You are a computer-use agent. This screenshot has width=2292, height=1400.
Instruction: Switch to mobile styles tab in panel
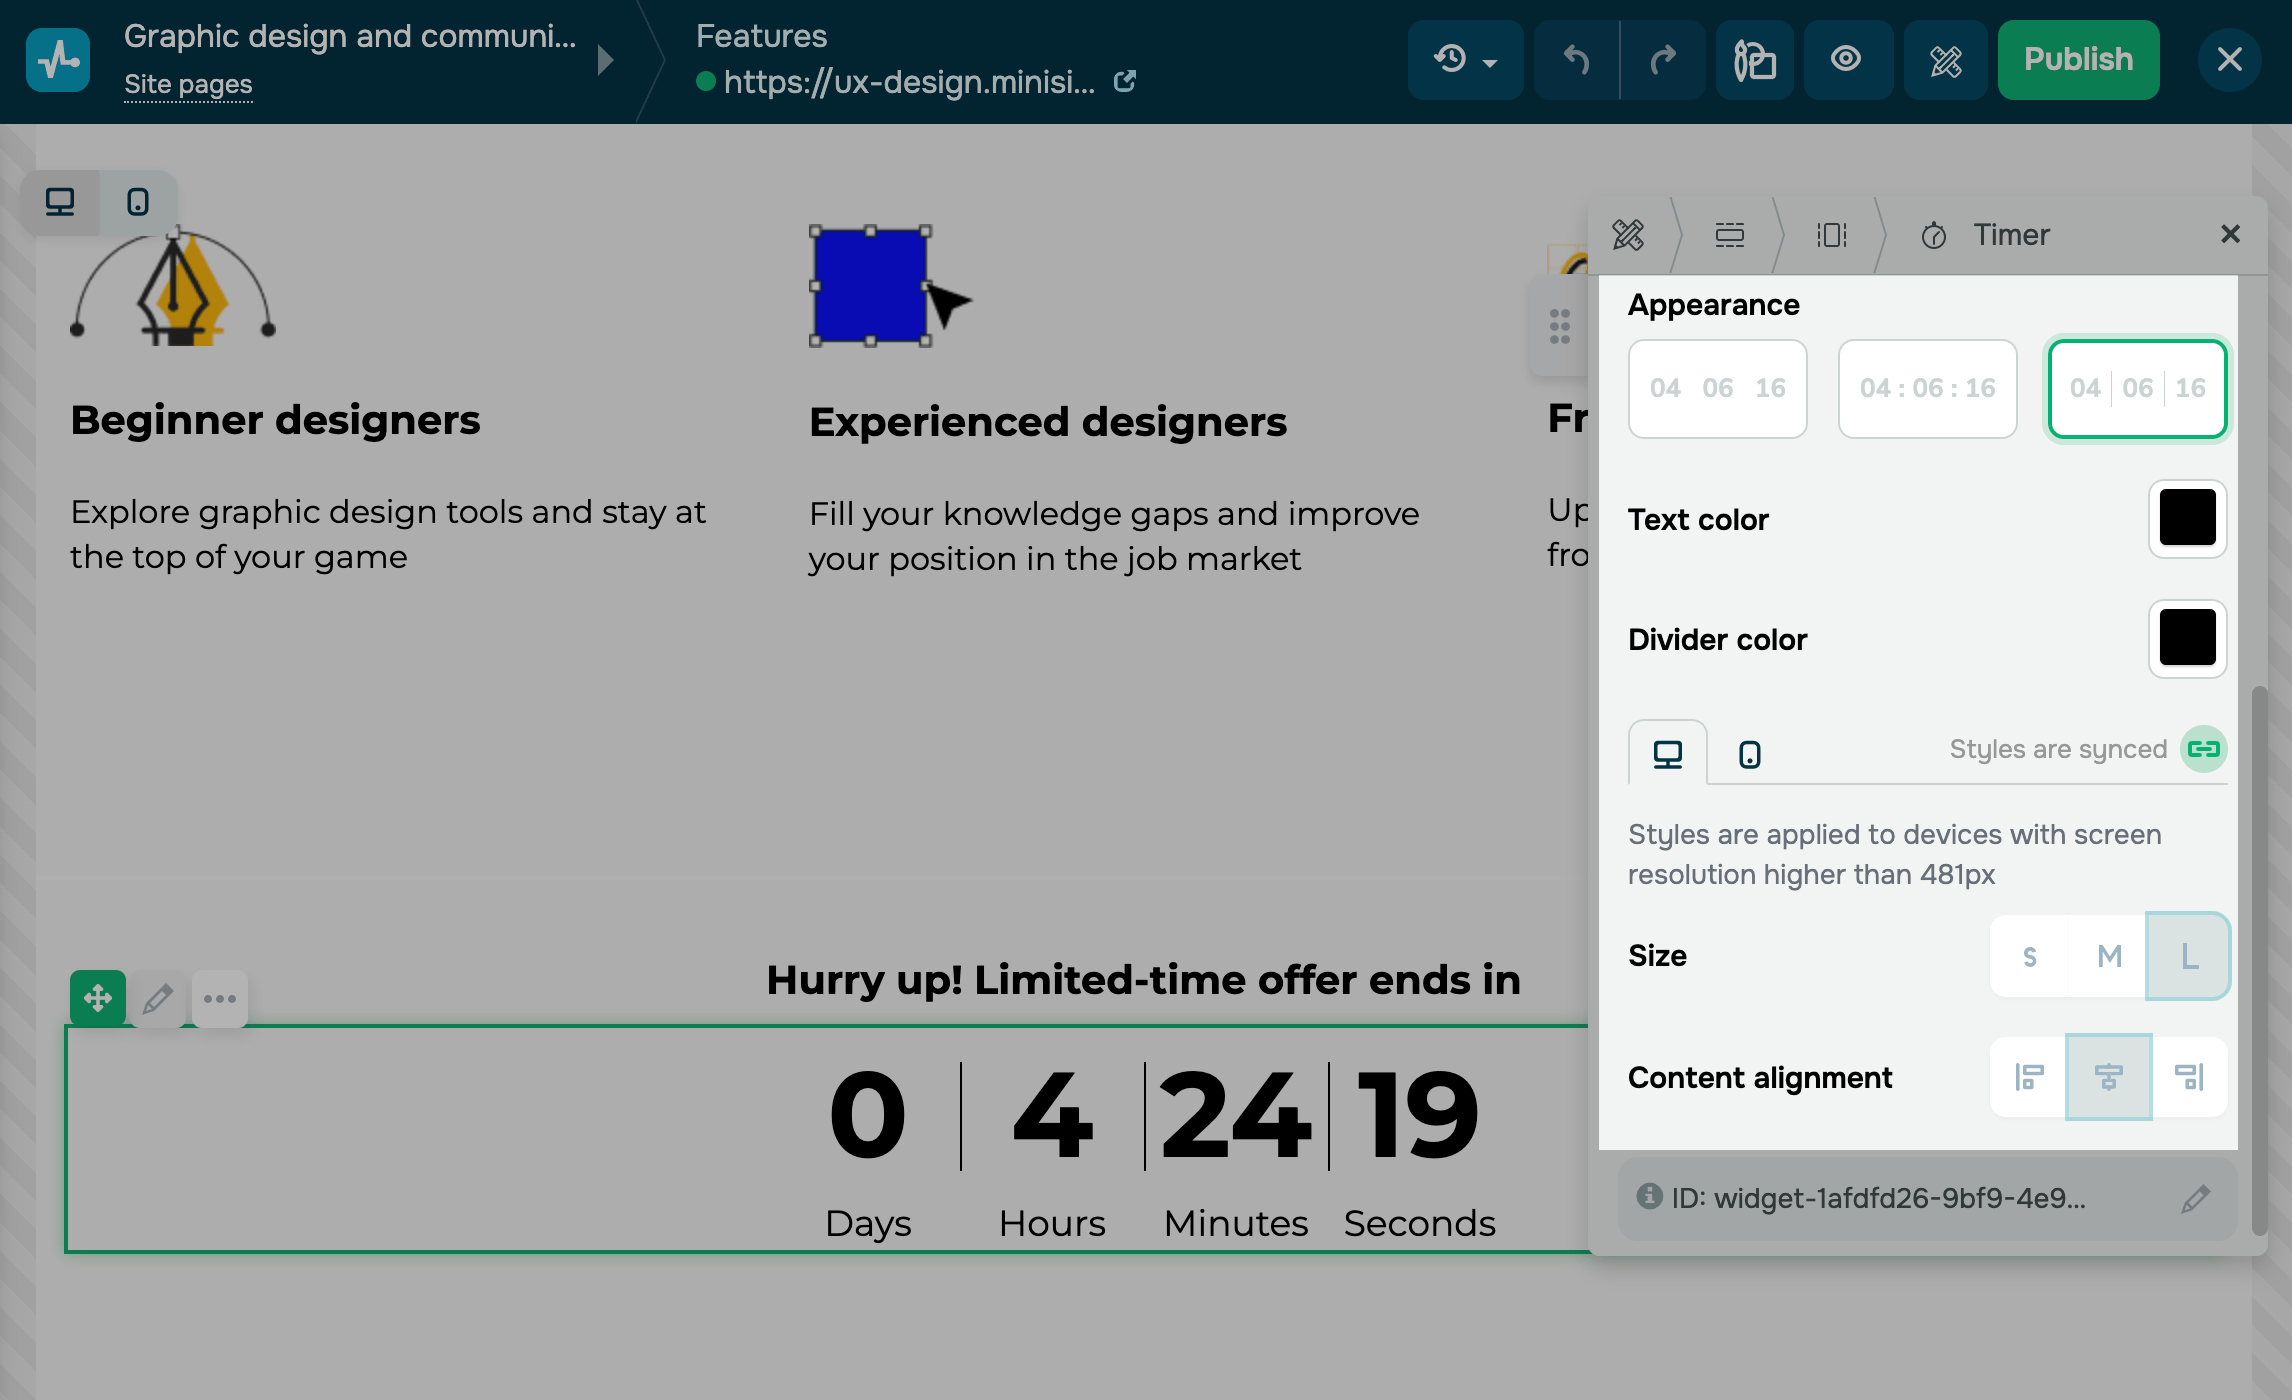pos(1749,754)
